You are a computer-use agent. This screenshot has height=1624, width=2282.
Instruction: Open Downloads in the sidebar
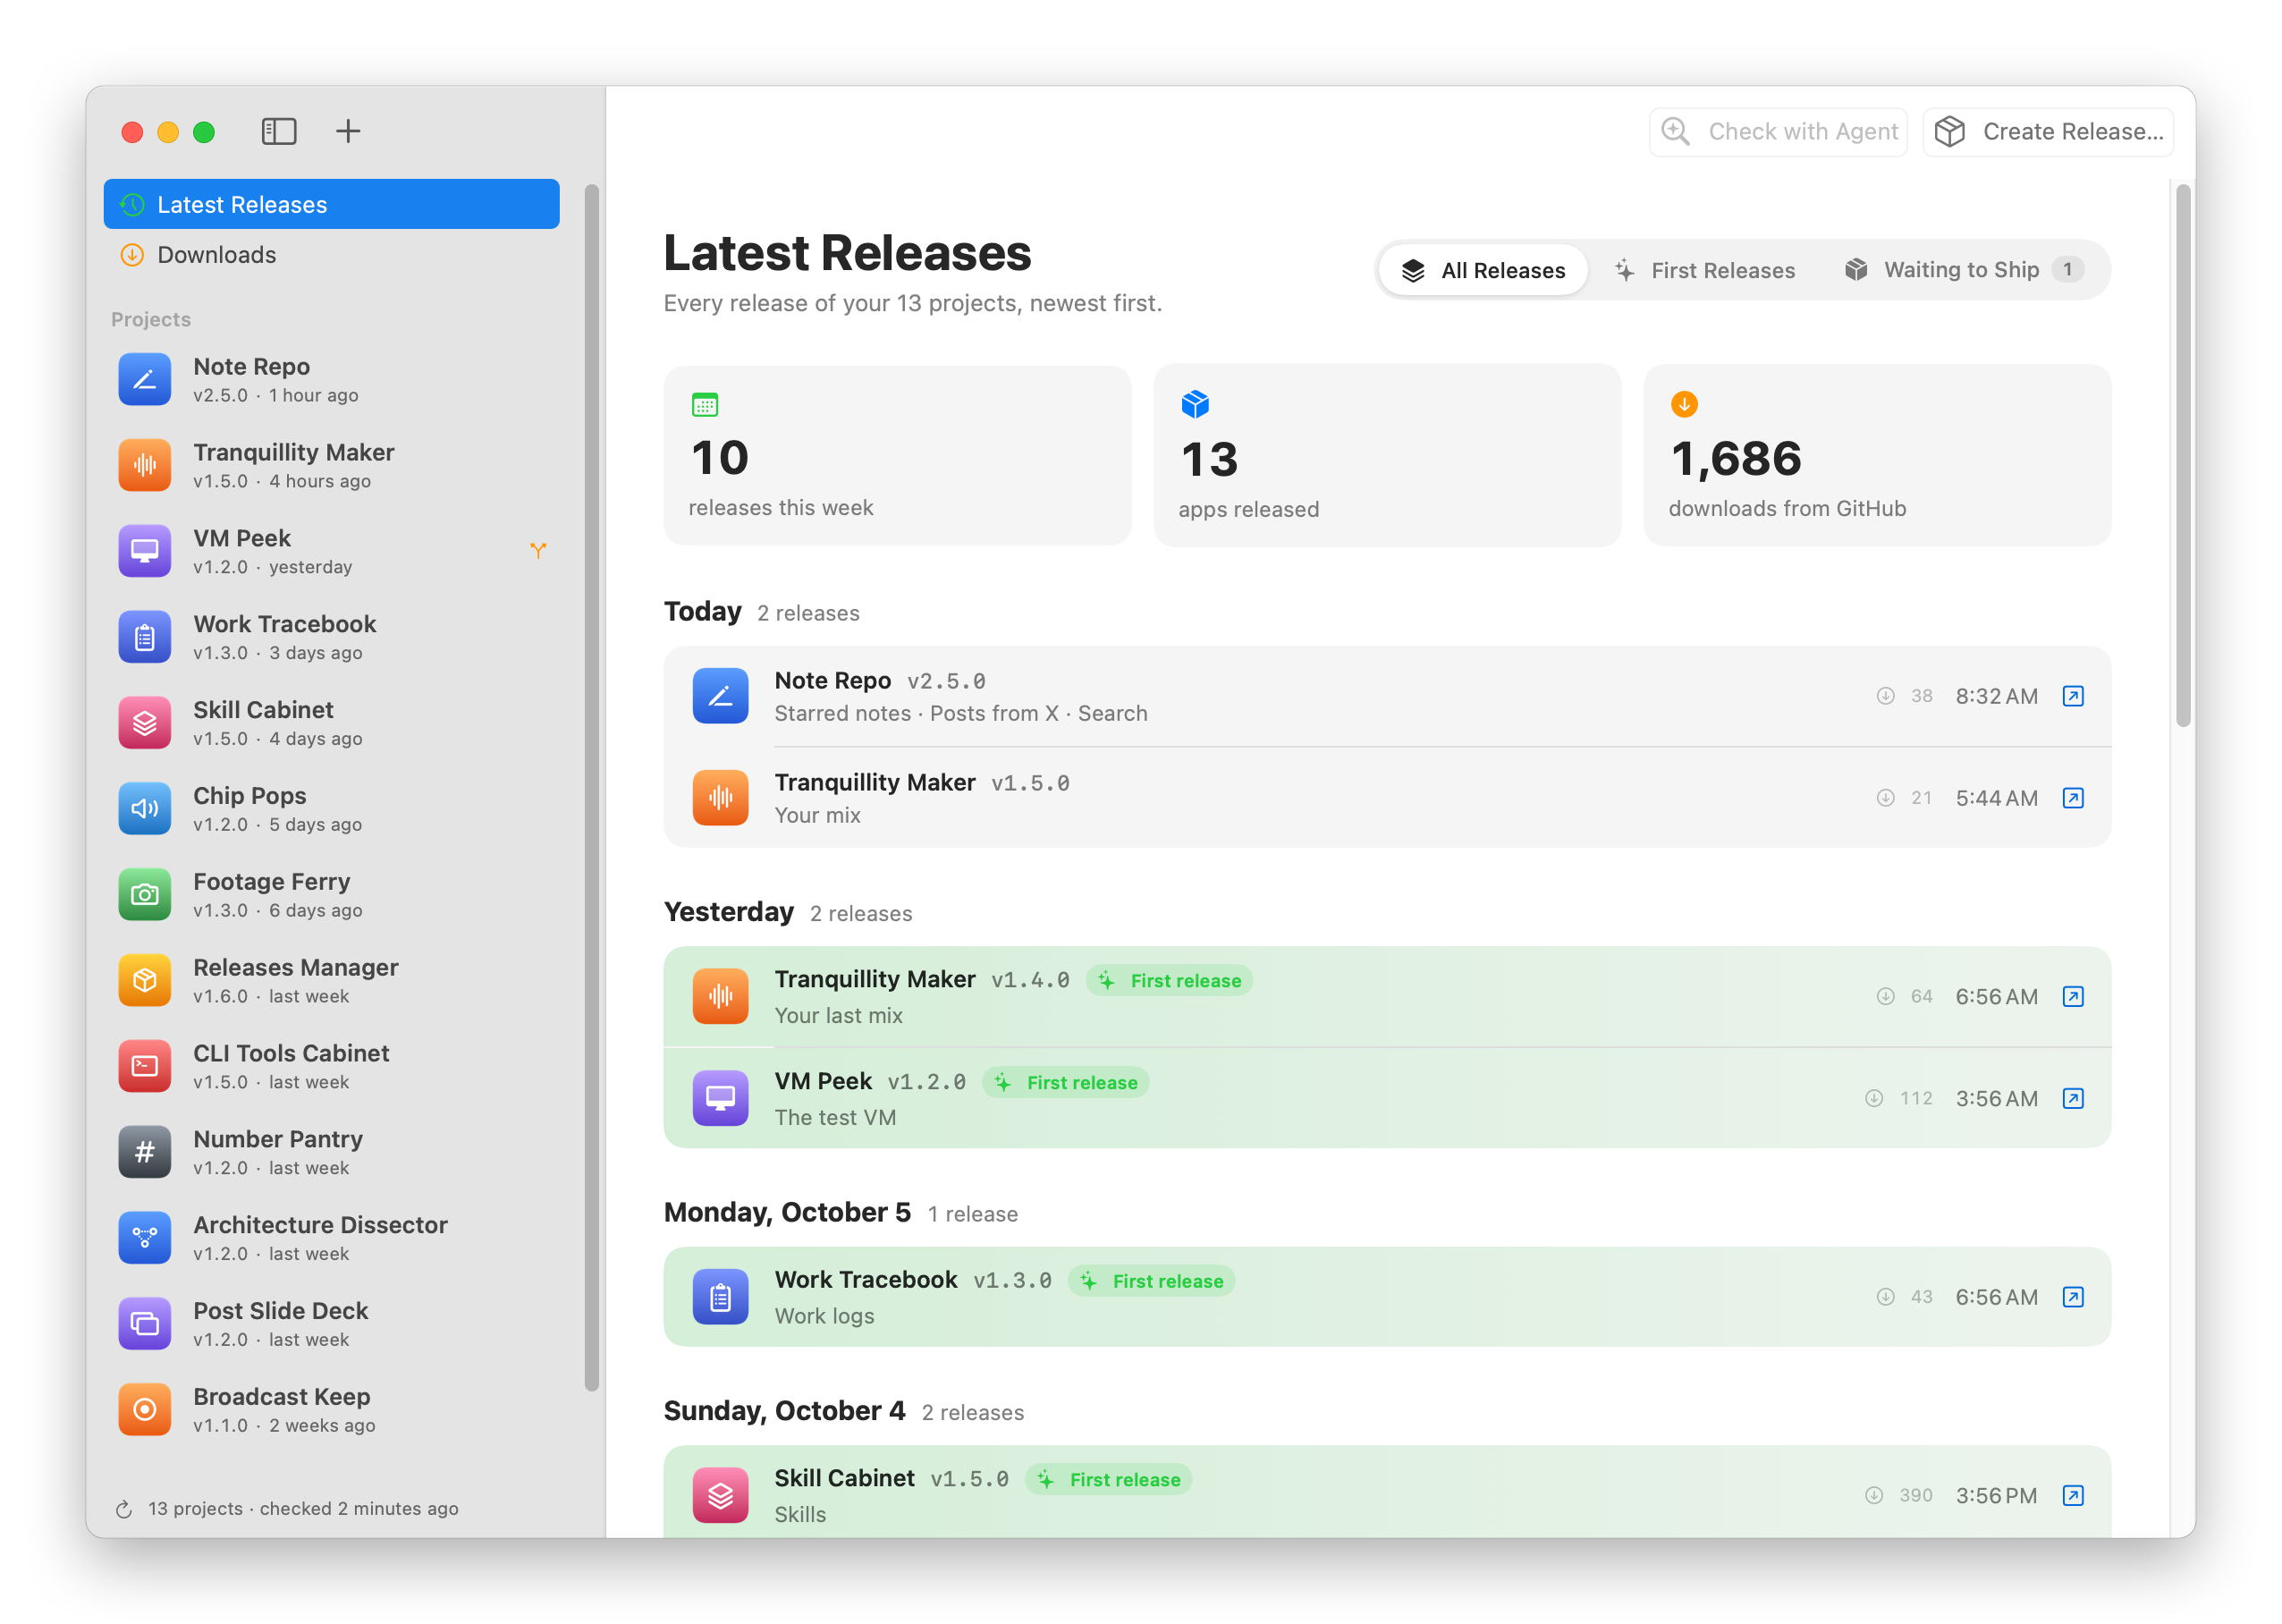331,255
